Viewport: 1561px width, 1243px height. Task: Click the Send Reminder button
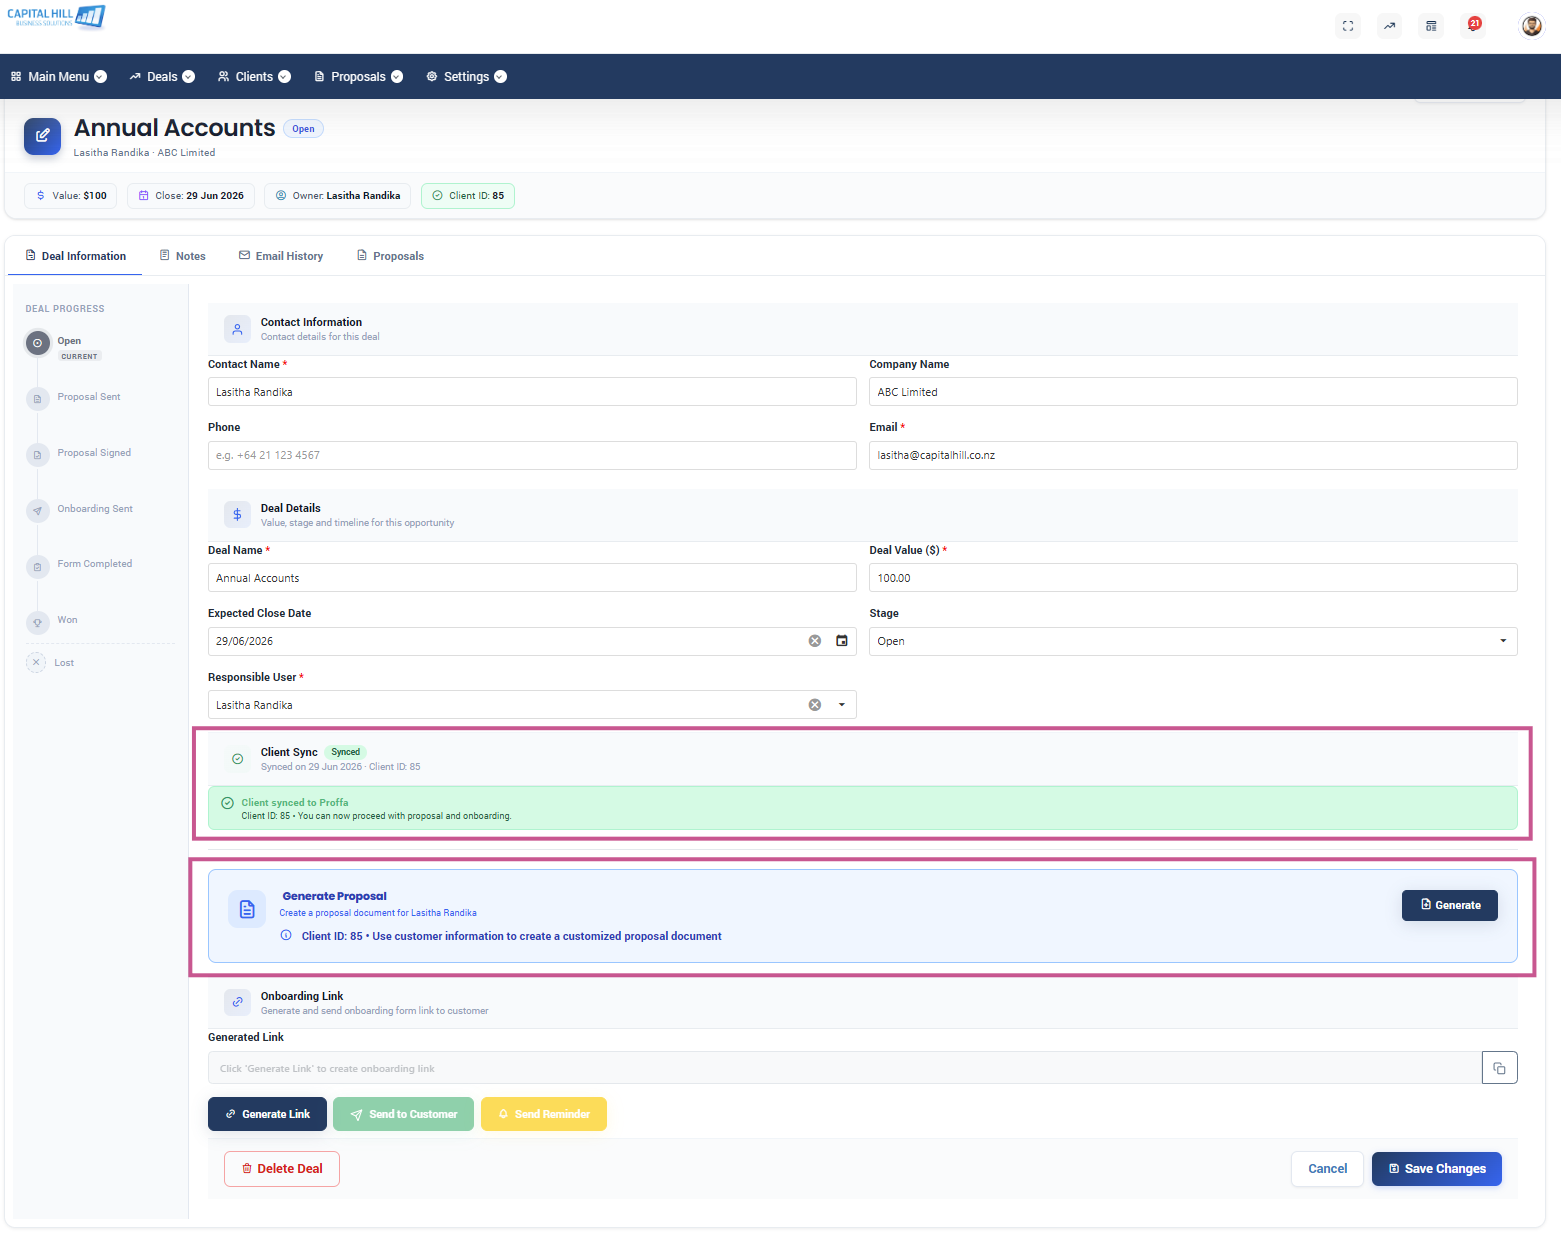[x=544, y=1114]
